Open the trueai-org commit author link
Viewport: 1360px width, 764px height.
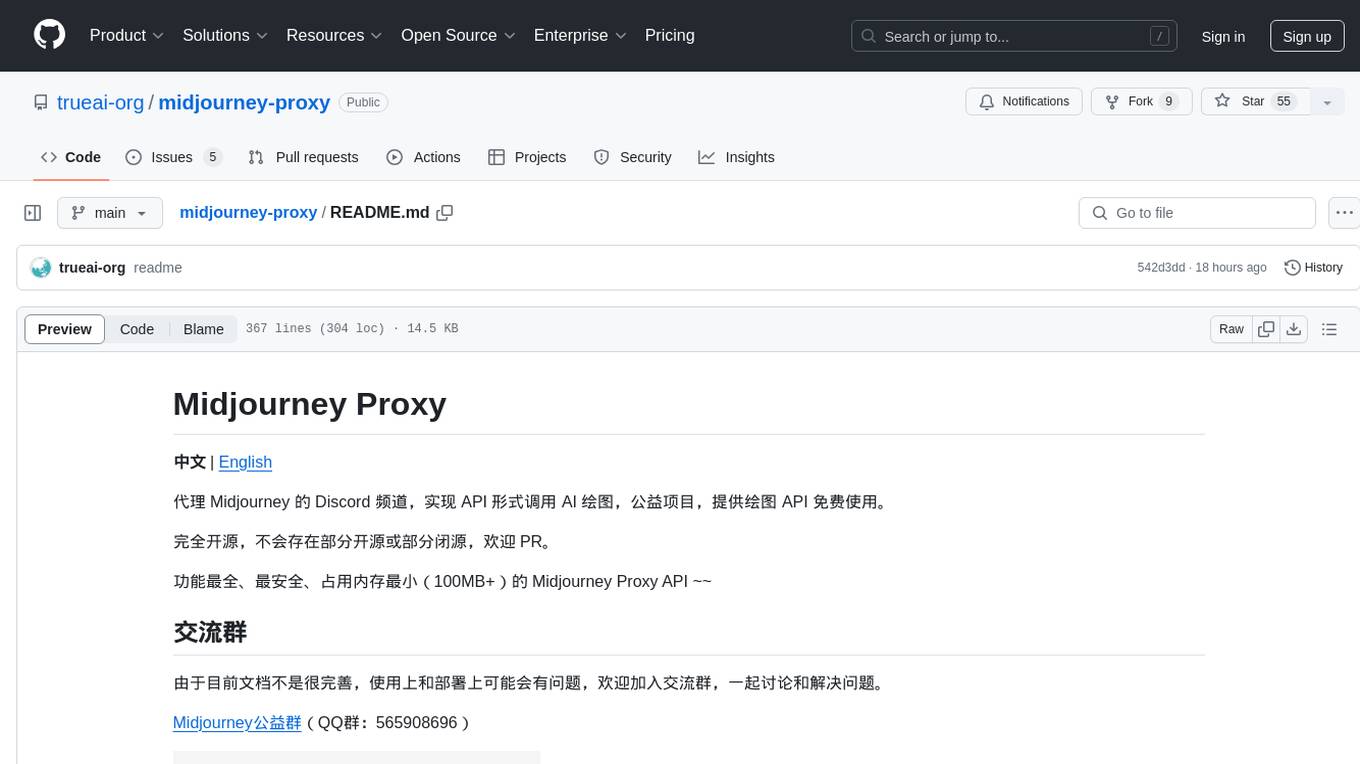pyautogui.click(x=92, y=268)
